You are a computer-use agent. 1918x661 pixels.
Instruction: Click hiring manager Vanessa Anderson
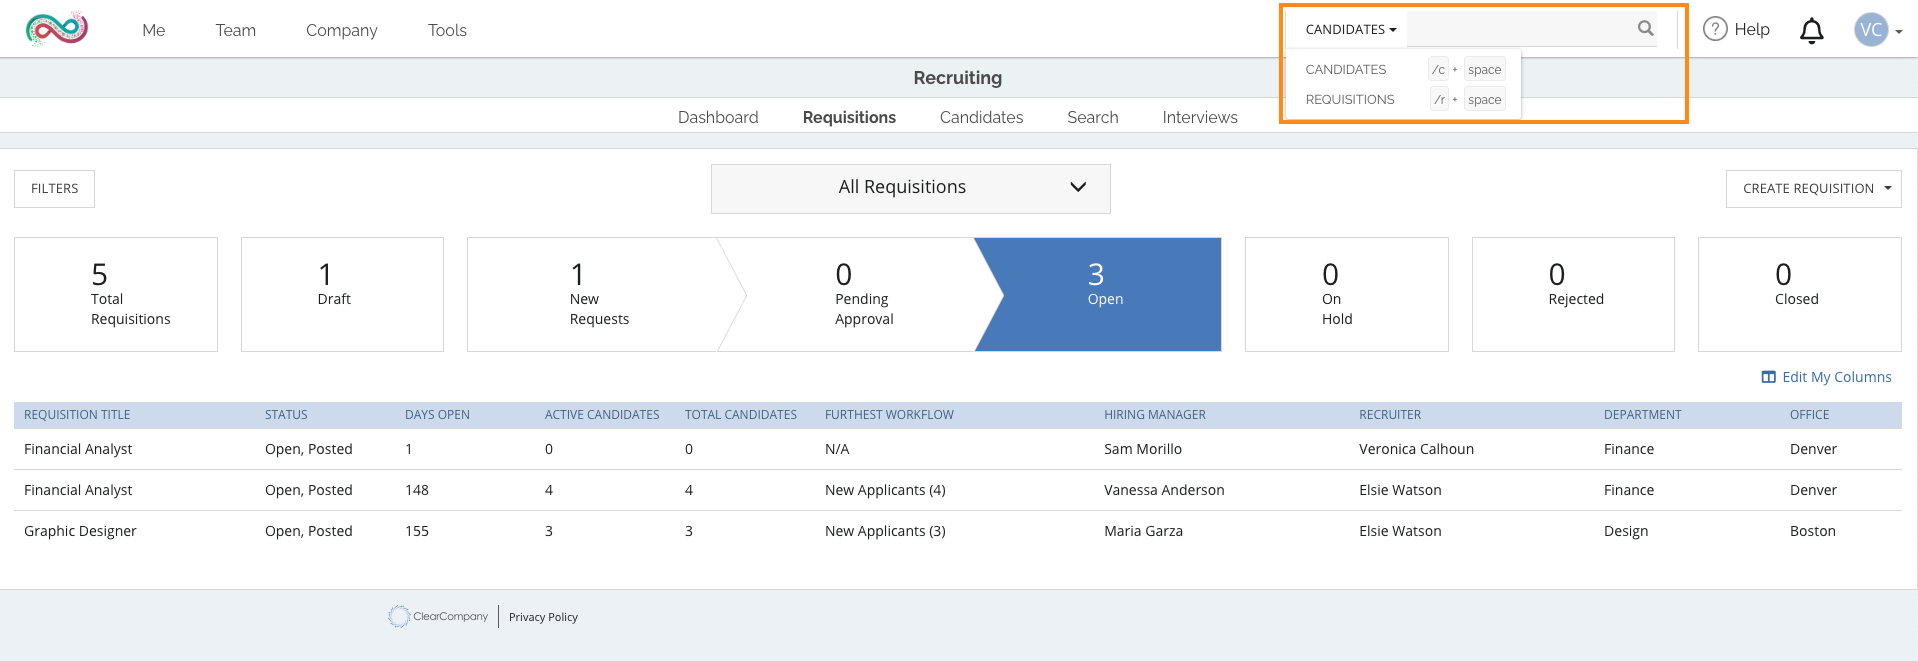point(1164,490)
